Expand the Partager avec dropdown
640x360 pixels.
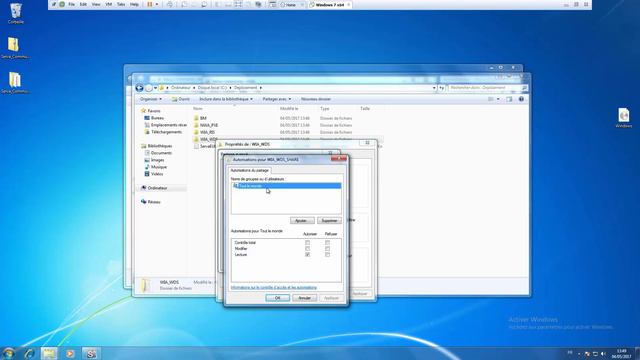277,99
